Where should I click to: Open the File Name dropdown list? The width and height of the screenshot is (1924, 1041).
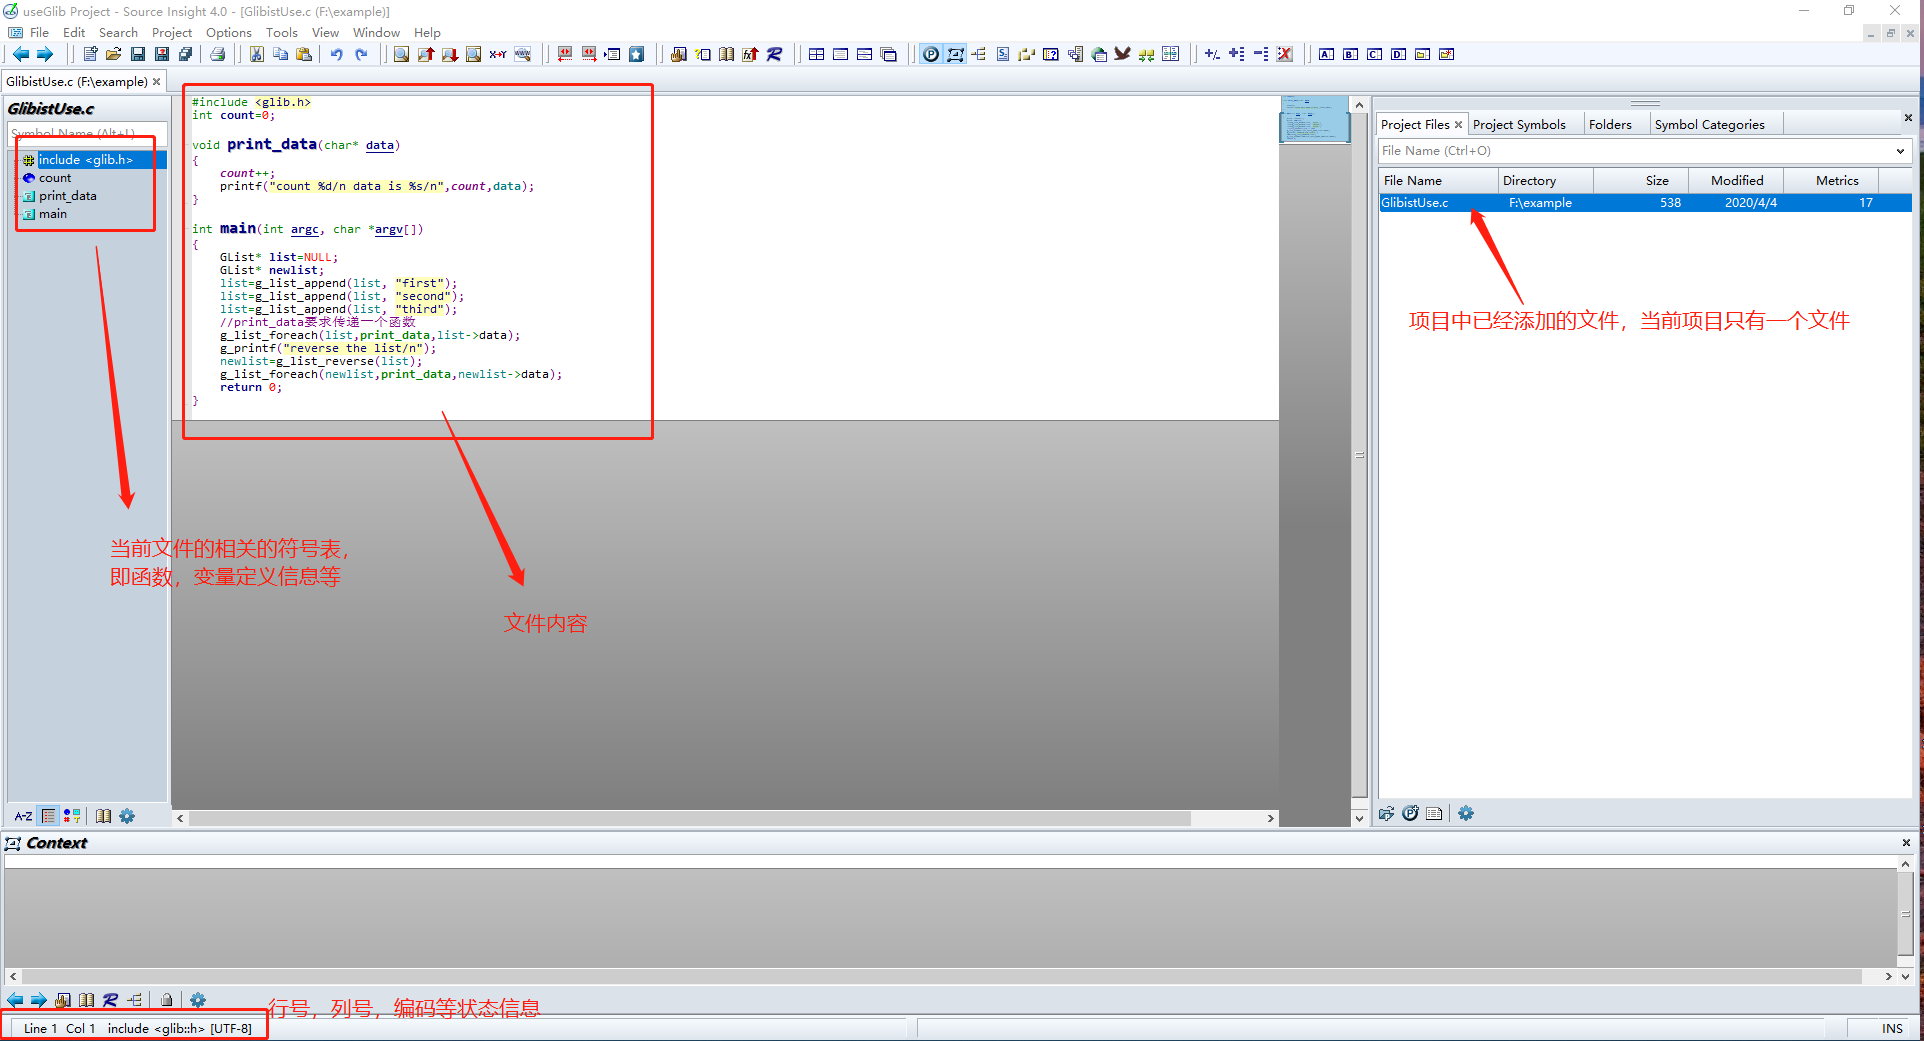coord(1899,151)
